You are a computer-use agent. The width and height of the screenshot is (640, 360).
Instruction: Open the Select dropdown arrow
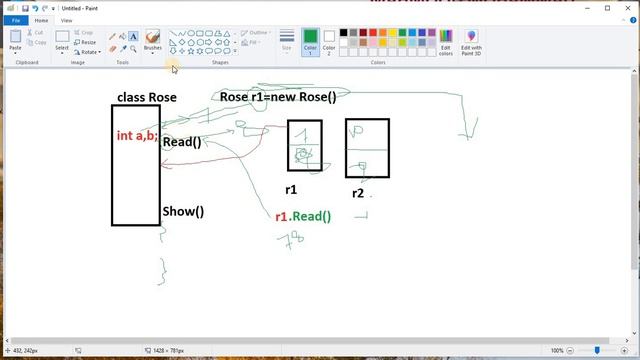pyautogui.click(x=62, y=53)
